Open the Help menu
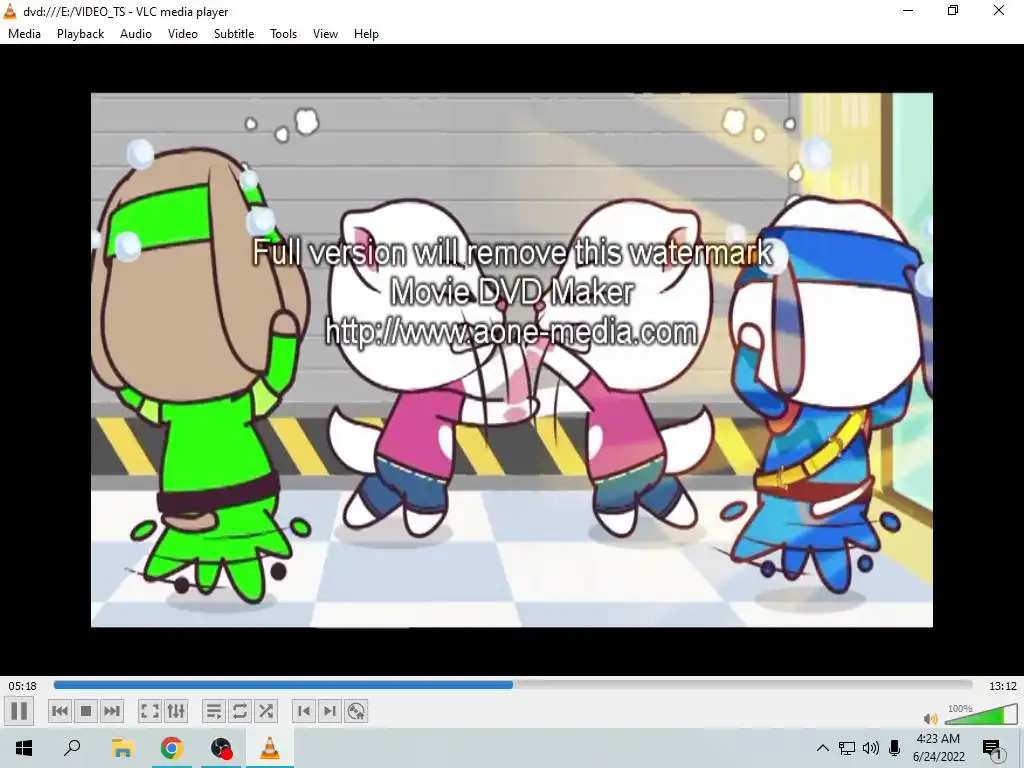This screenshot has width=1024, height=768. coord(366,34)
